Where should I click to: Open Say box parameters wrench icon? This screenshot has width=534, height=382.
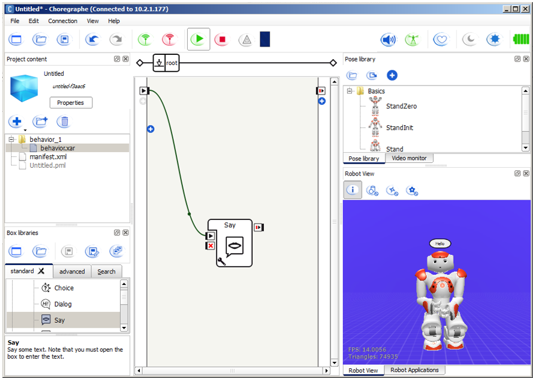pos(221,261)
